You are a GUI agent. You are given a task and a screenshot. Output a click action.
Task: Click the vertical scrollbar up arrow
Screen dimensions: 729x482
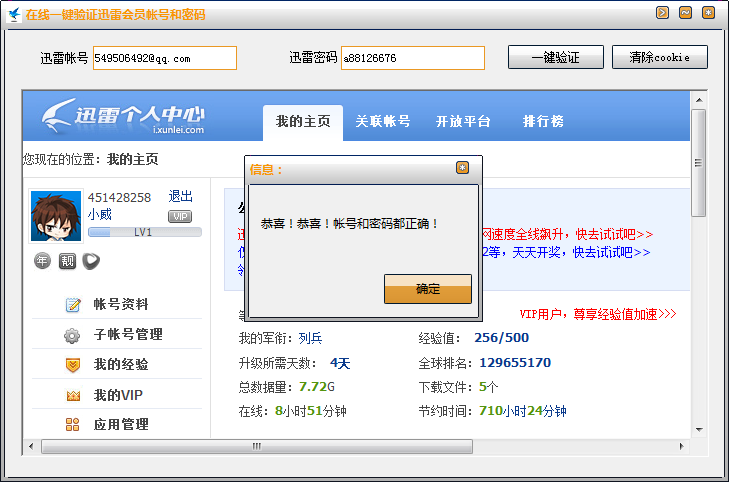click(x=699, y=100)
